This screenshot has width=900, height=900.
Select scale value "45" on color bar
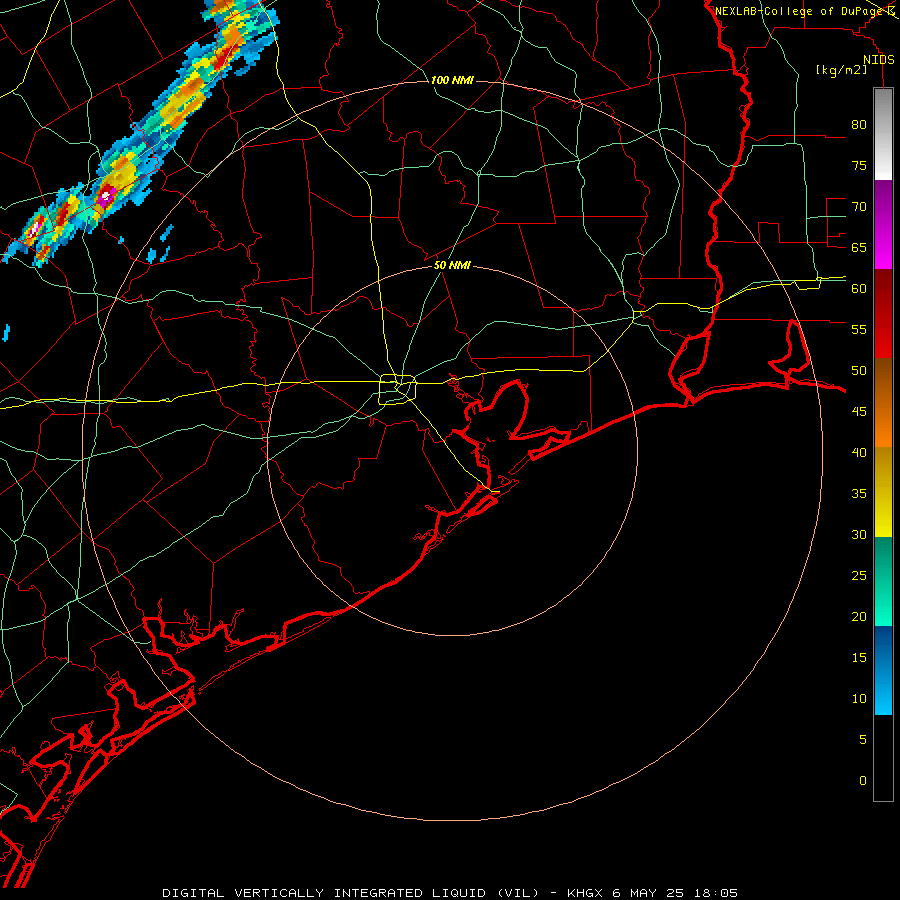(x=859, y=412)
